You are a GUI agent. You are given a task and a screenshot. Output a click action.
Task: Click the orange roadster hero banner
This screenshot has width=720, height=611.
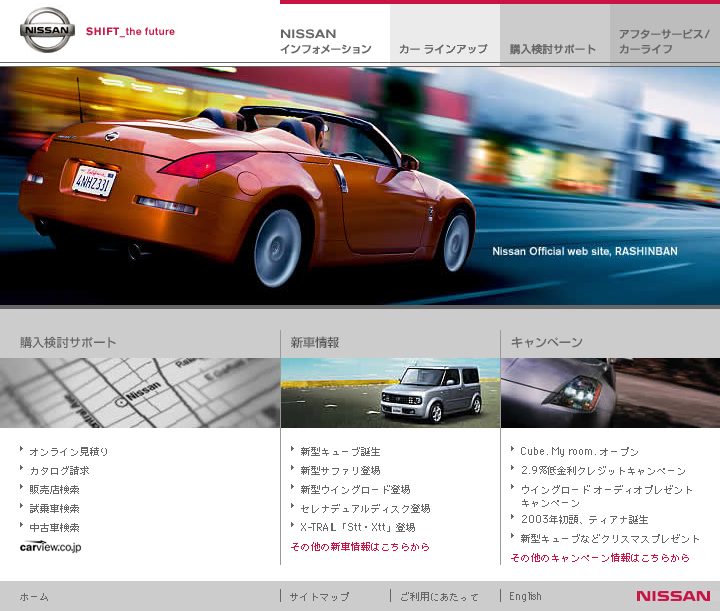click(360, 186)
